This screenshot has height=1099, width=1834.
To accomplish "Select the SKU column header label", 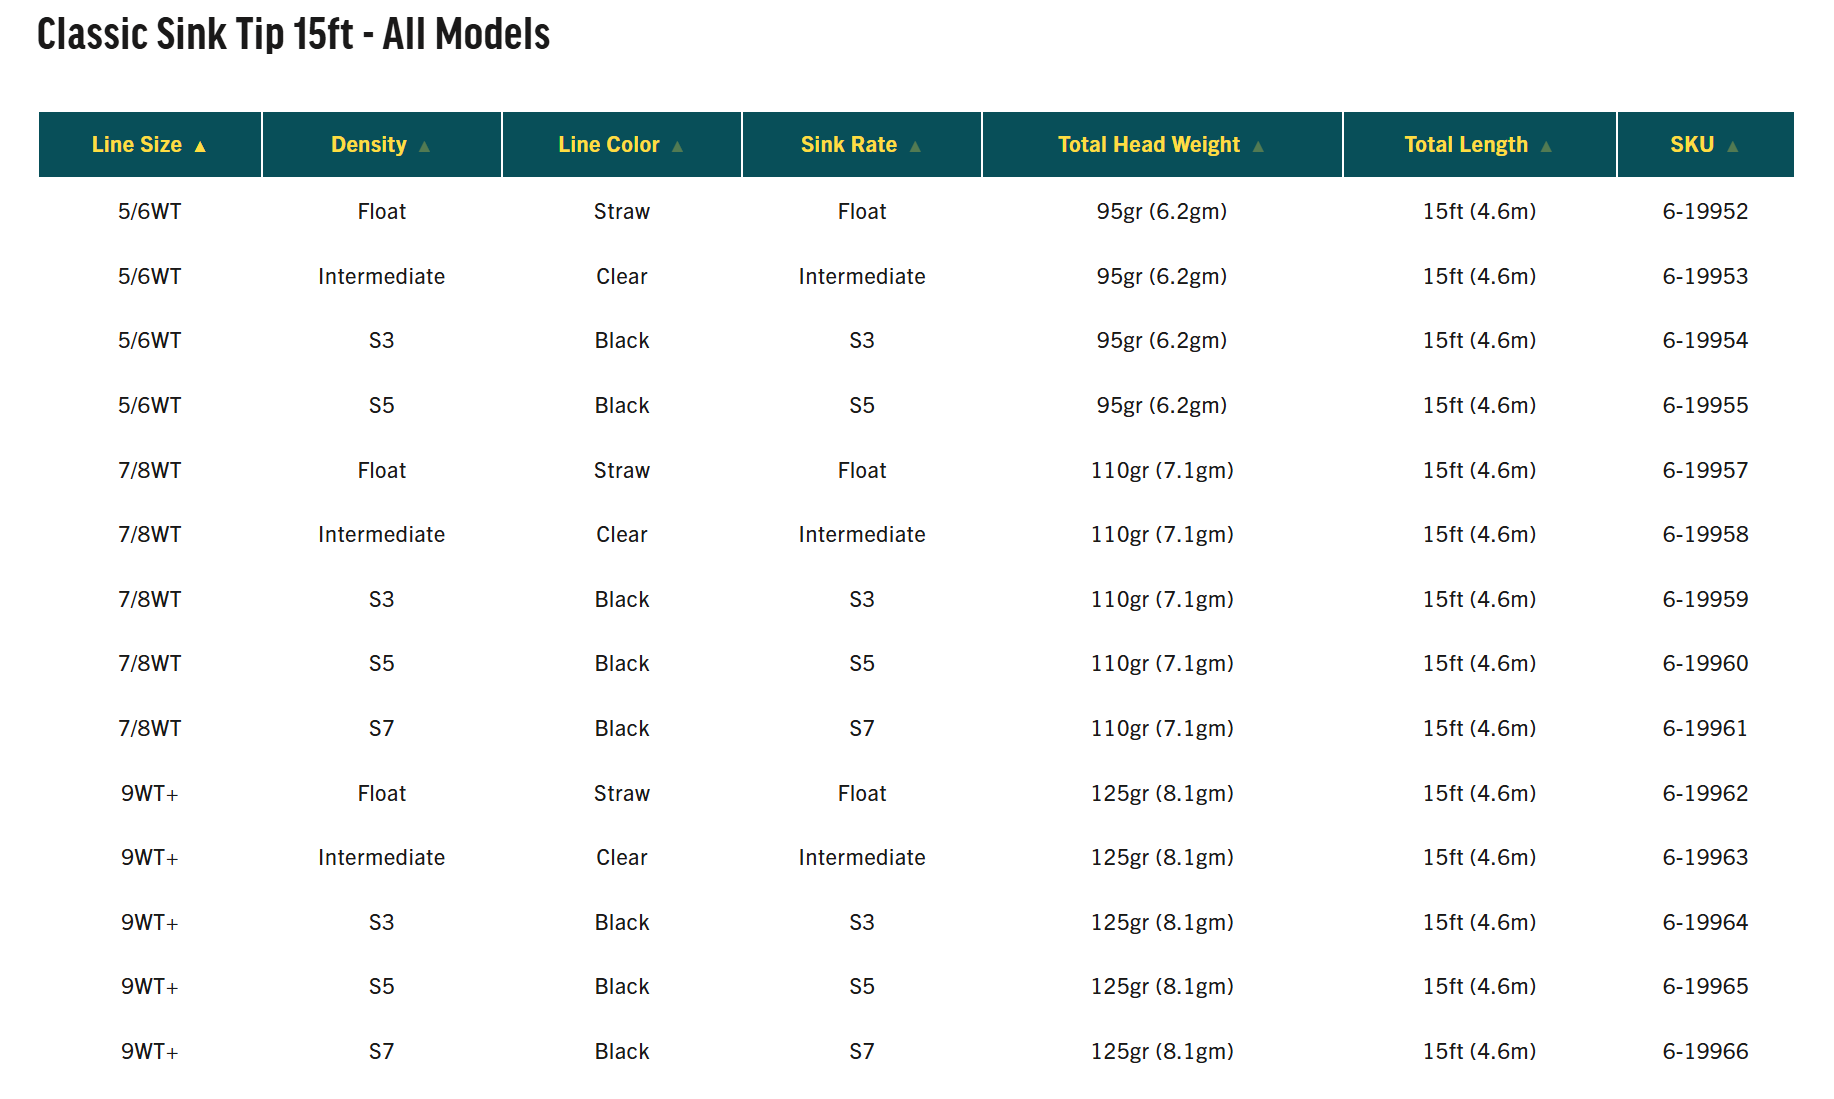I will (x=1692, y=145).
